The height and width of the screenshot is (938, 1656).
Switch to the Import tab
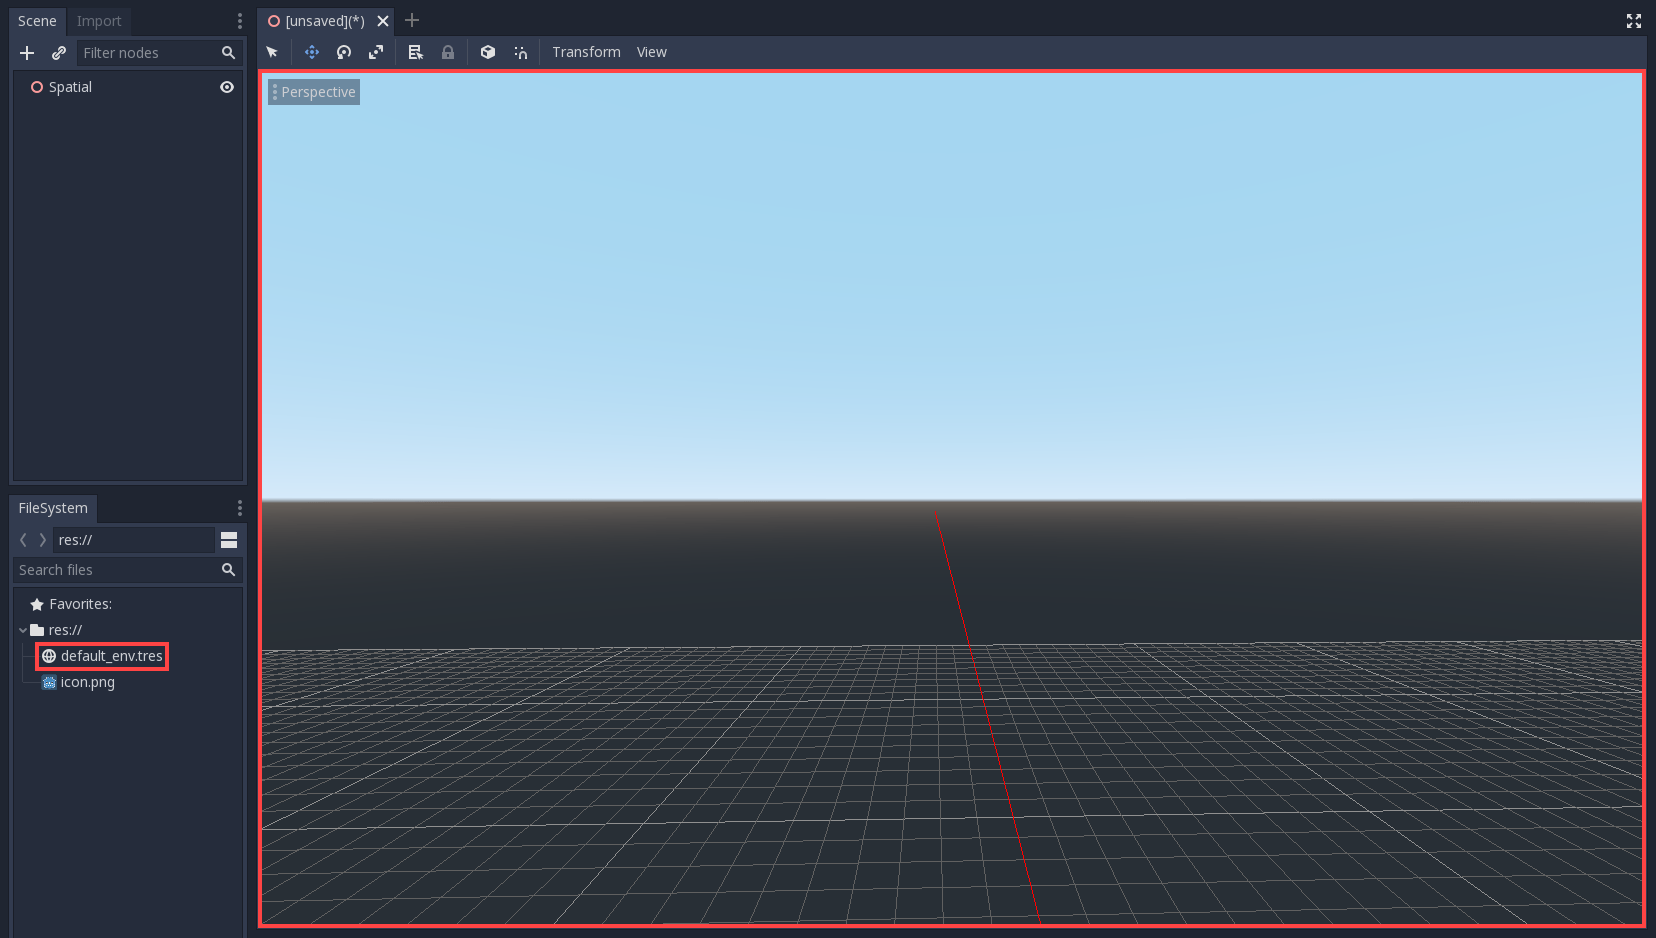[x=98, y=20]
